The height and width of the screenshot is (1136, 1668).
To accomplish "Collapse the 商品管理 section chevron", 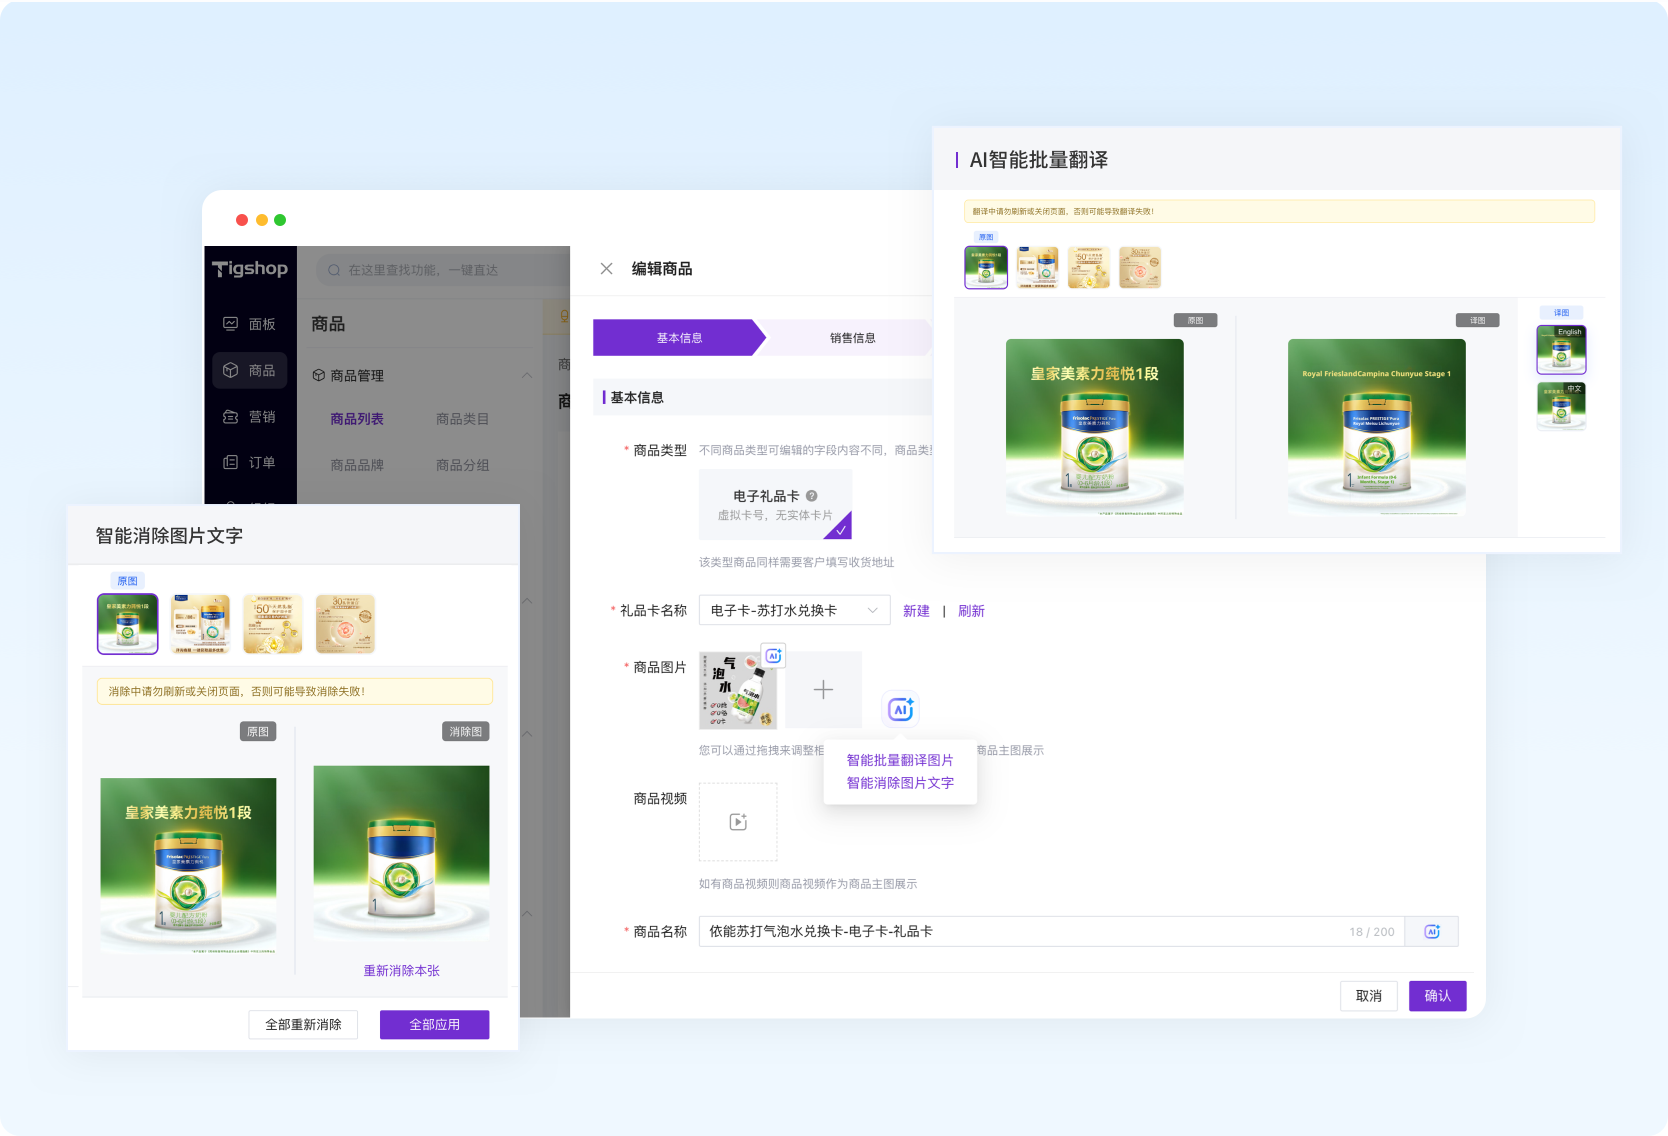I will coord(527,376).
